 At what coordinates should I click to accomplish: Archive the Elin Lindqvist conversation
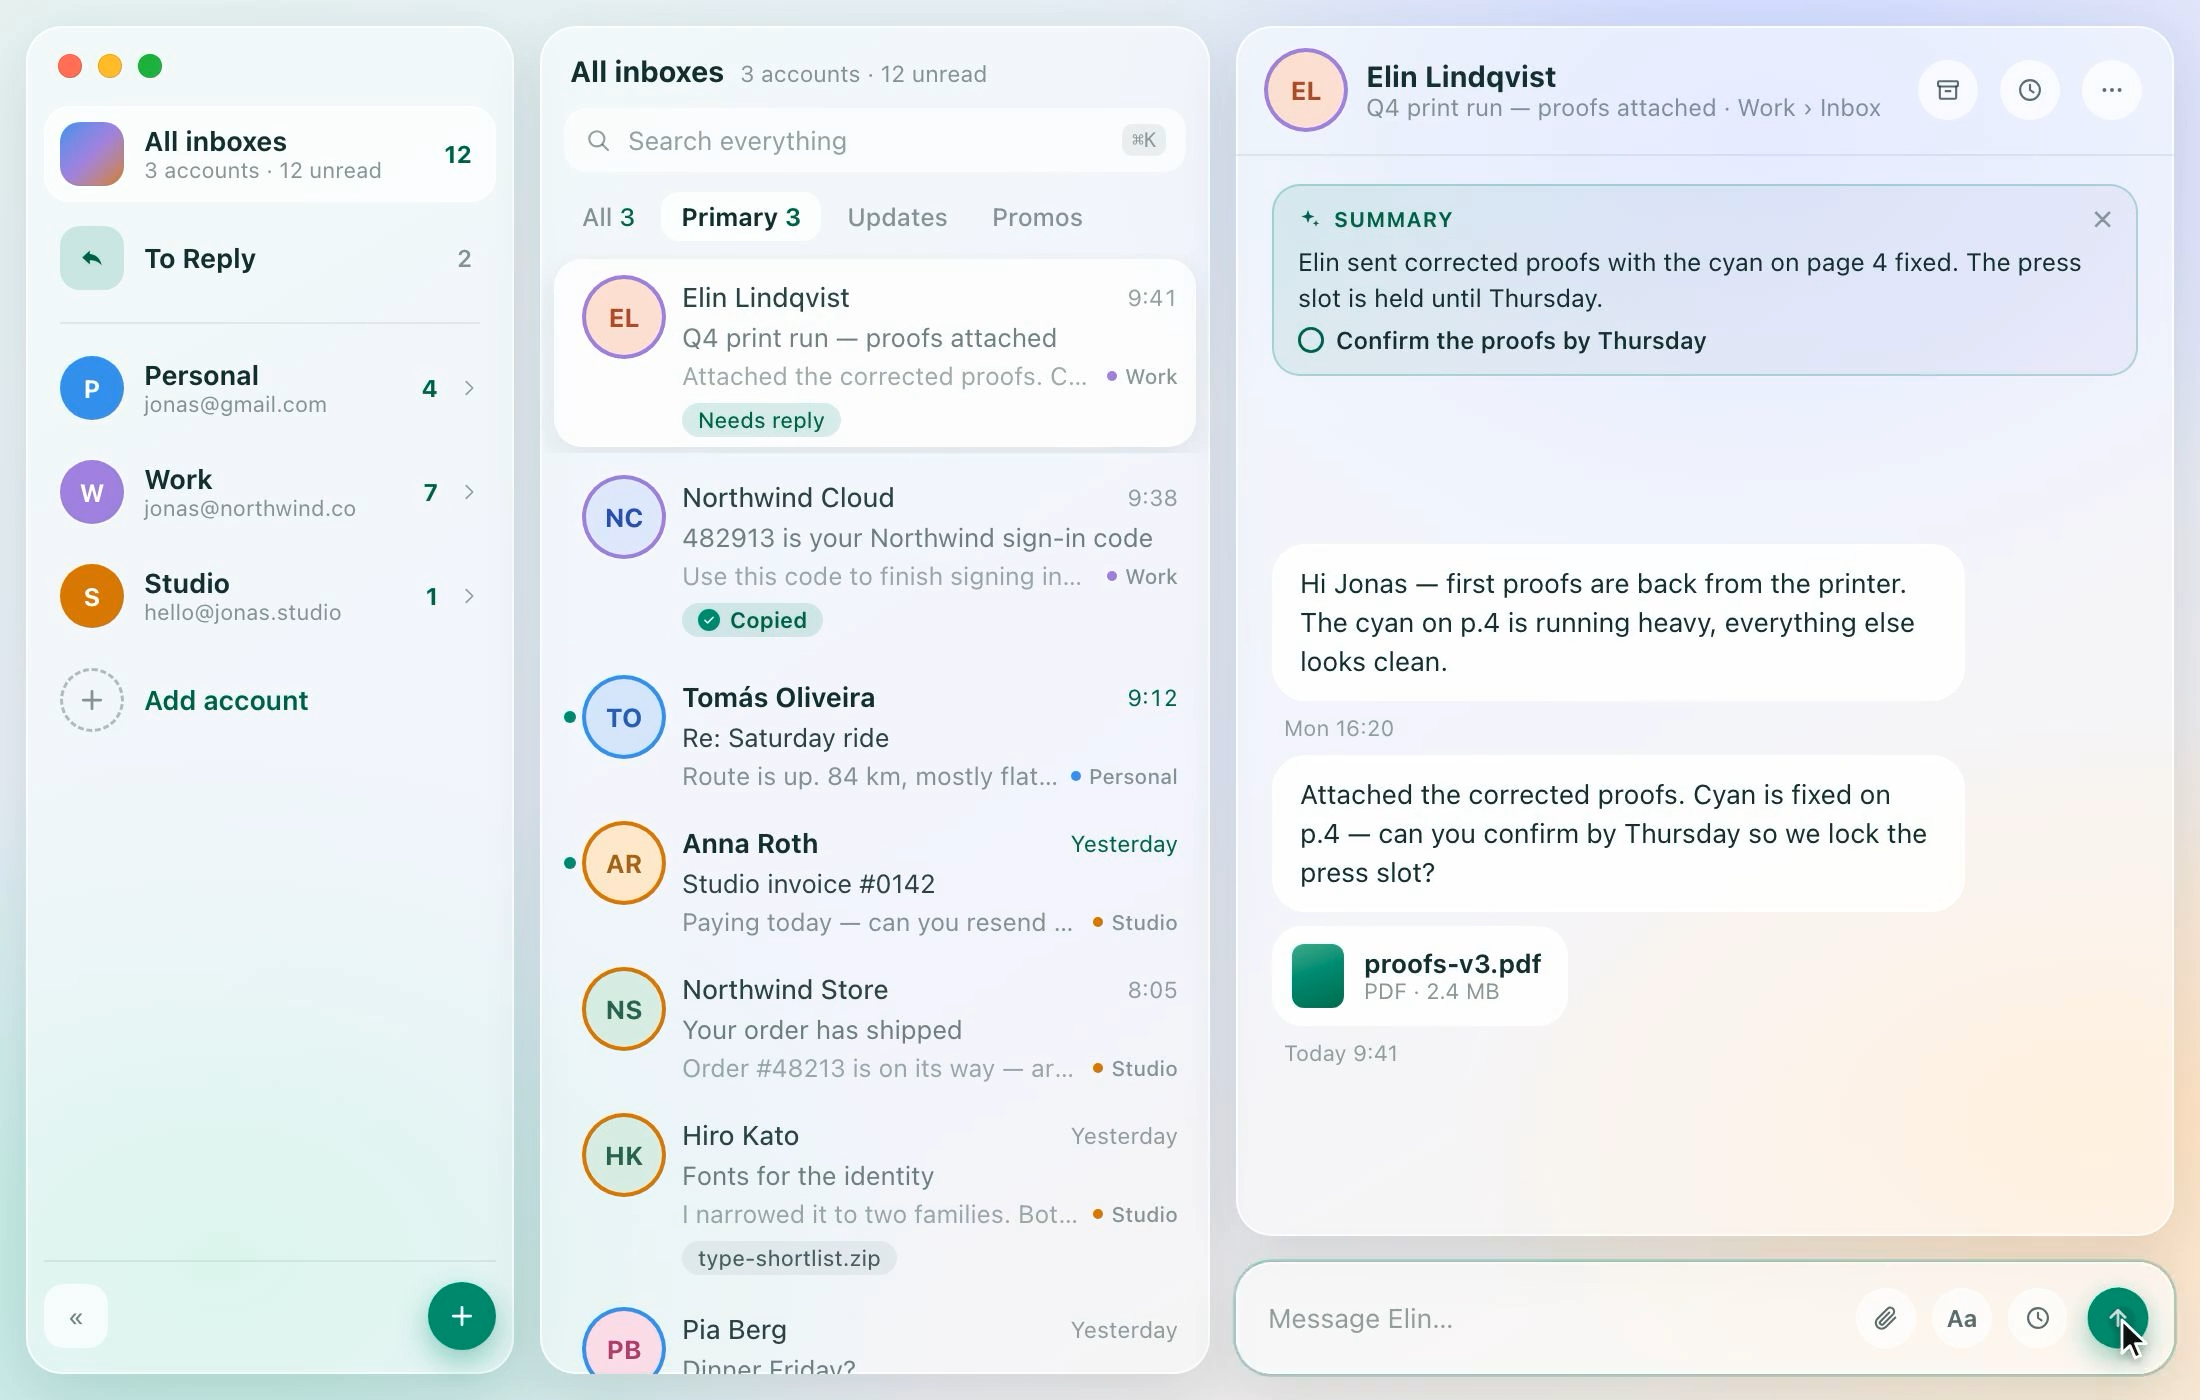(x=1947, y=90)
